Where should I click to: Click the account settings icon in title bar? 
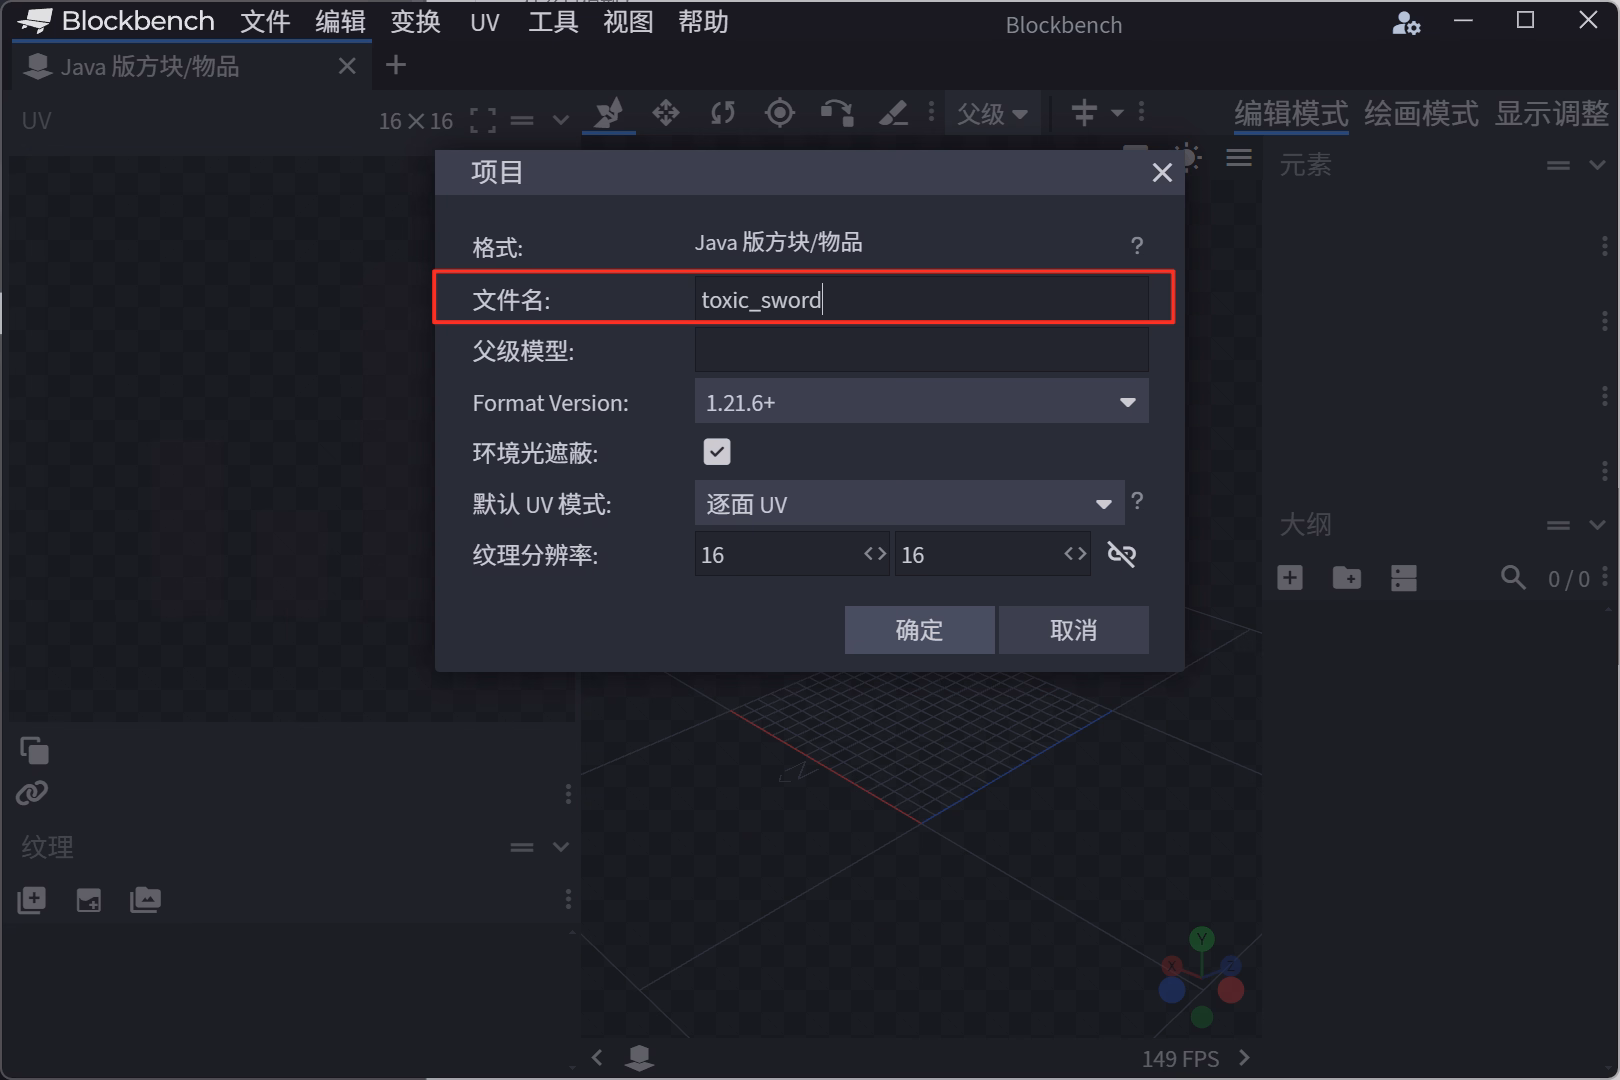click(x=1406, y=22)
